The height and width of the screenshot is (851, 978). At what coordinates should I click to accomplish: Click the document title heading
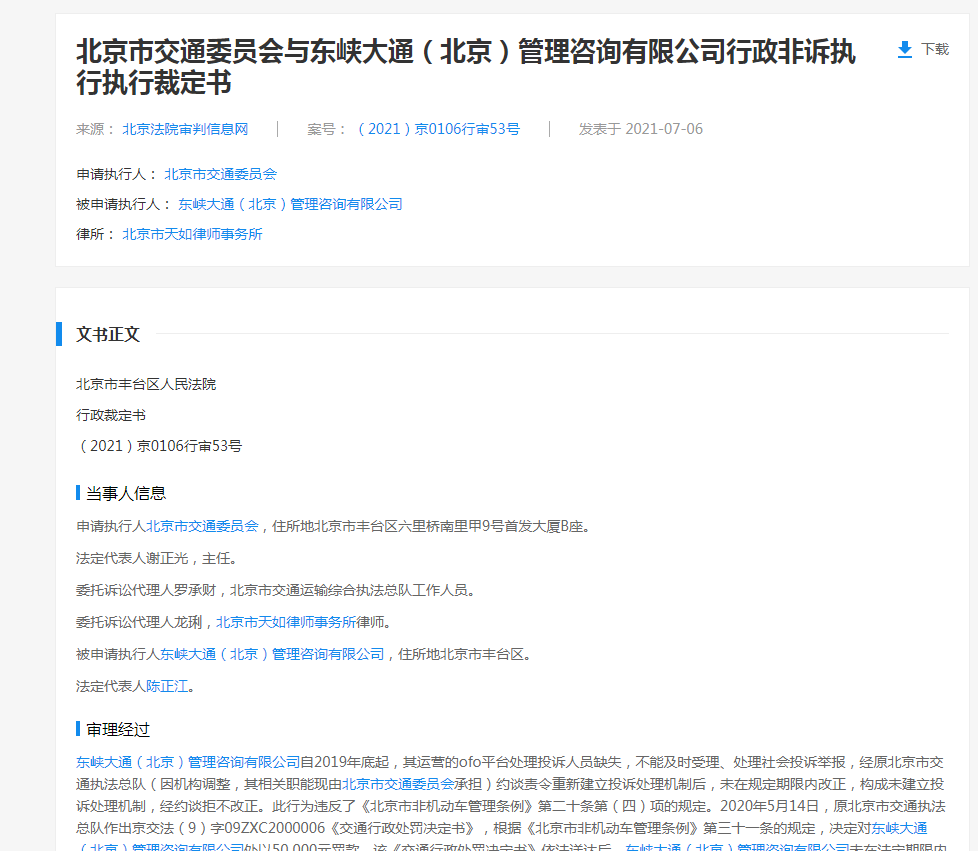tap(466, 66)
